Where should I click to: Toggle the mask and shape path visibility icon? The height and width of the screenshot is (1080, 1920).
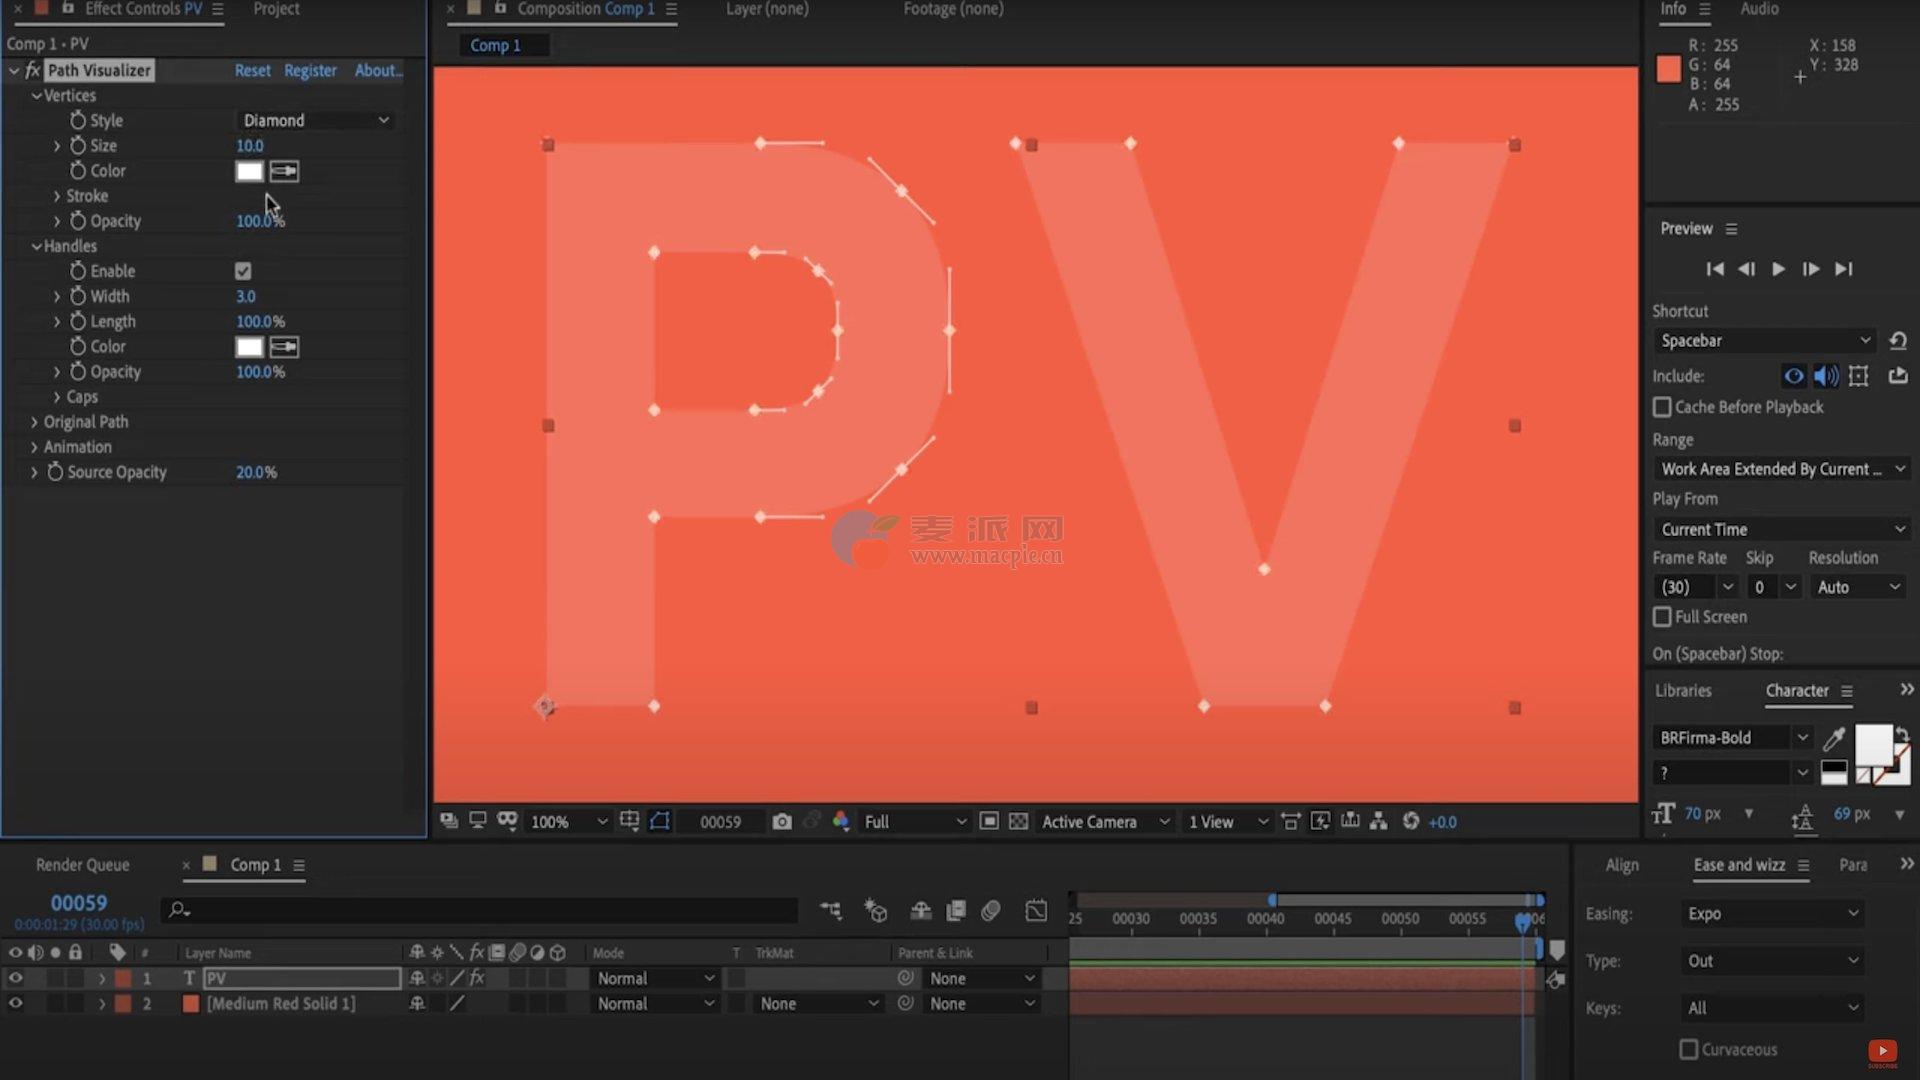point(660,821)
